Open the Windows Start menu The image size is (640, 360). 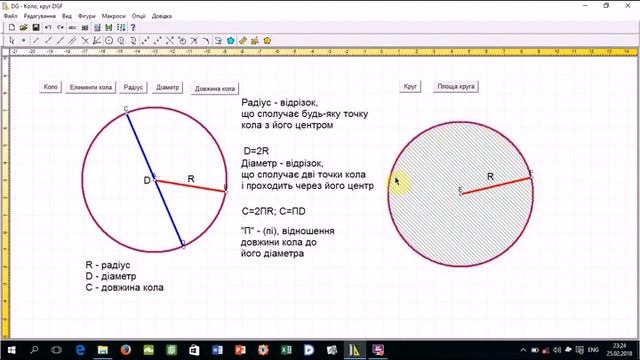(11, 350)
